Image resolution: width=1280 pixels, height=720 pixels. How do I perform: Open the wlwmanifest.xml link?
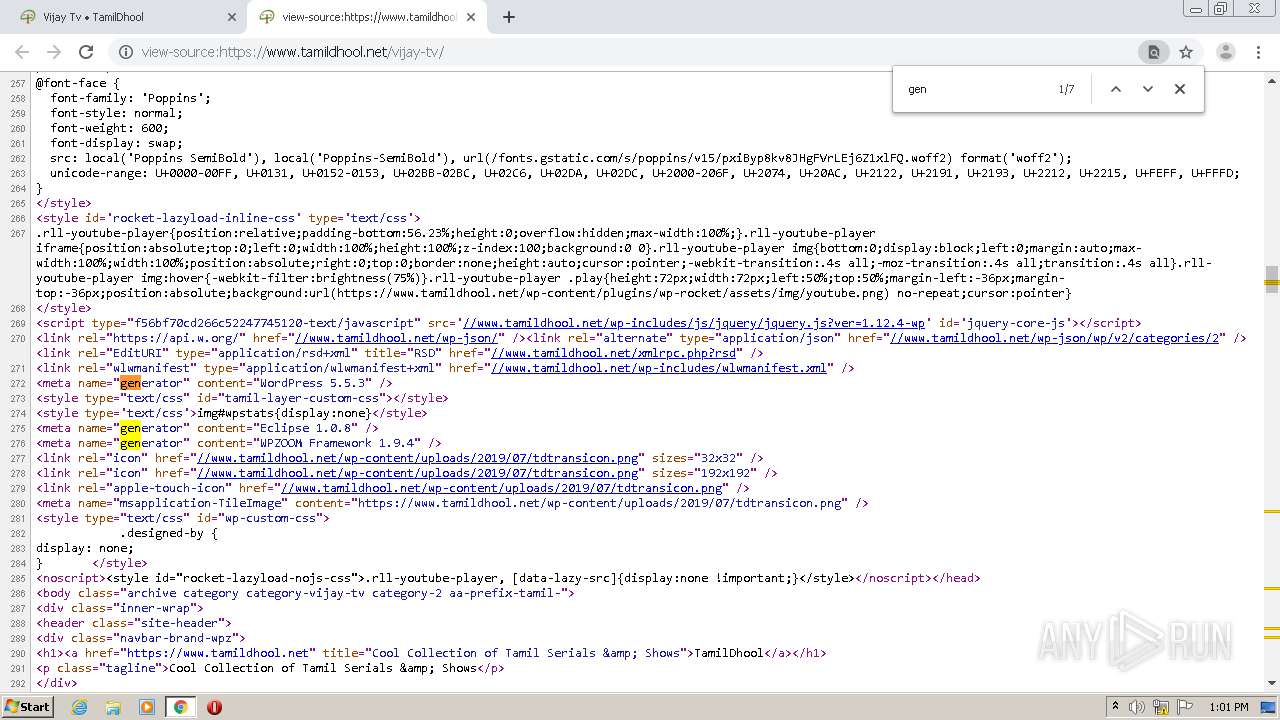[659, 368]
